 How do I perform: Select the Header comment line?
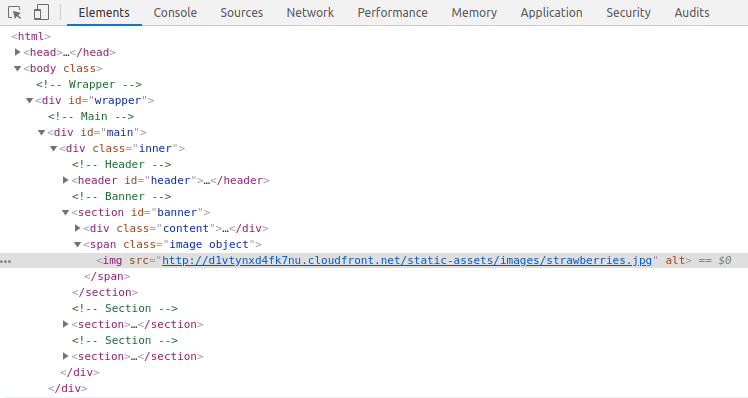pos(122,164)
